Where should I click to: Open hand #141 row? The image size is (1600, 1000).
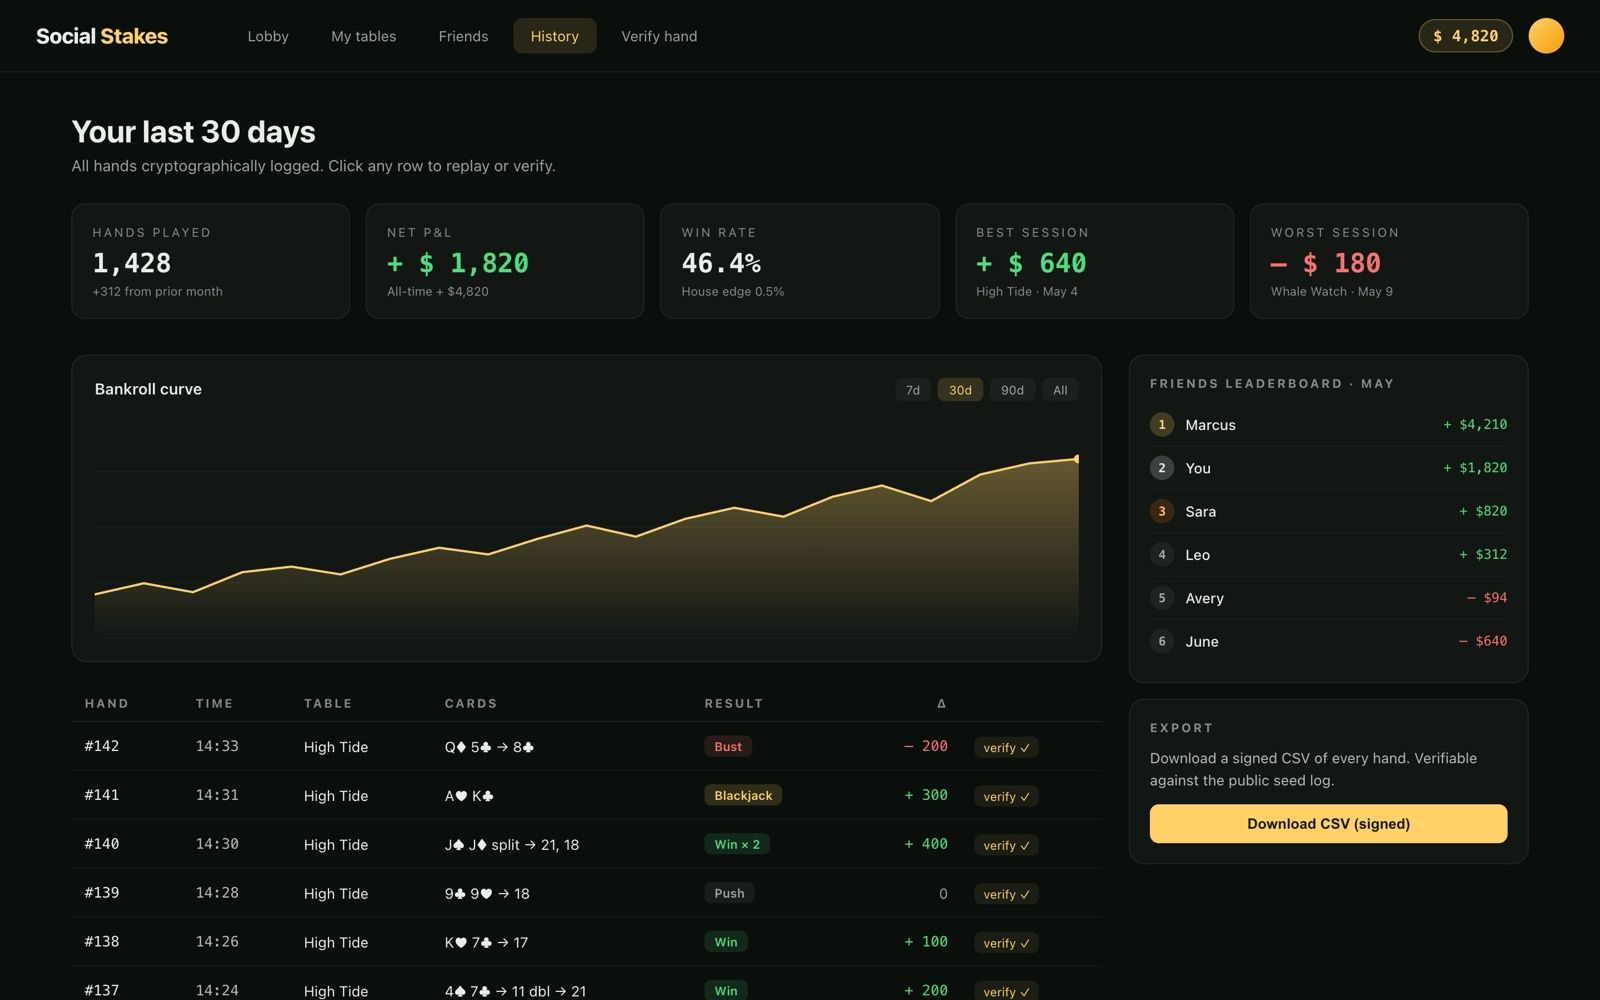(x=586, y=796)
